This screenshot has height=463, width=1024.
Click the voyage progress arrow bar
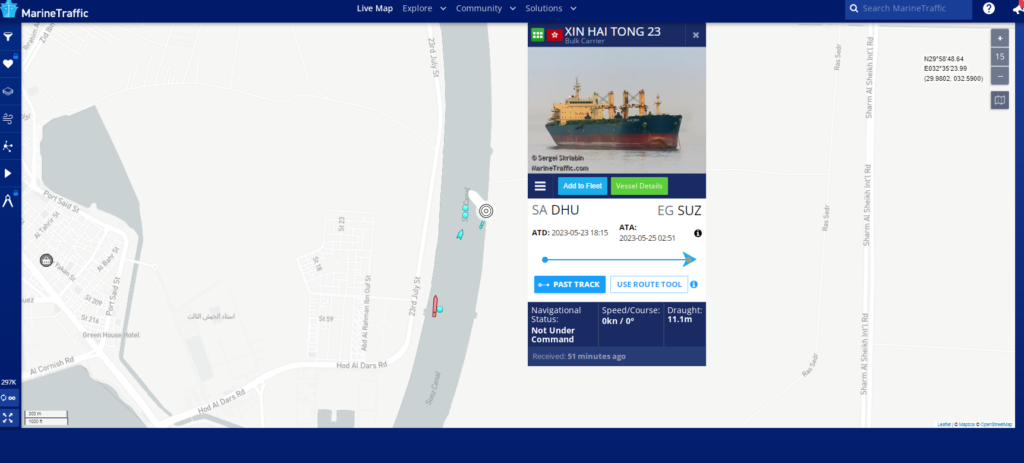coord(619,259)
